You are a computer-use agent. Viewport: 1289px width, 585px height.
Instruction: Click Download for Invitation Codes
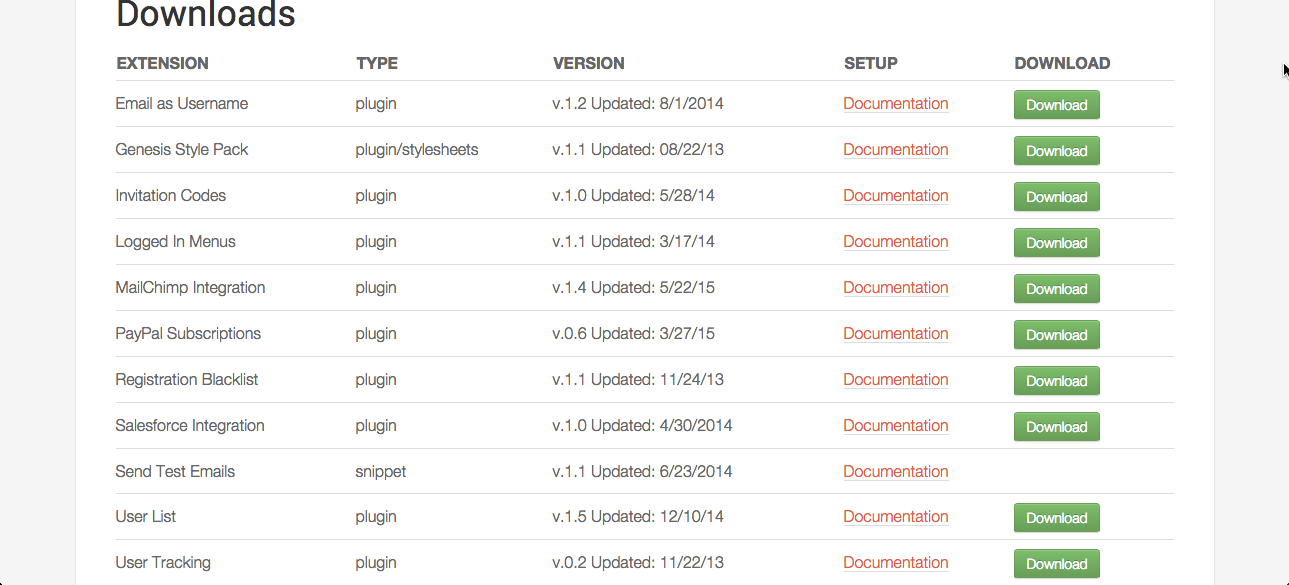1056,197
